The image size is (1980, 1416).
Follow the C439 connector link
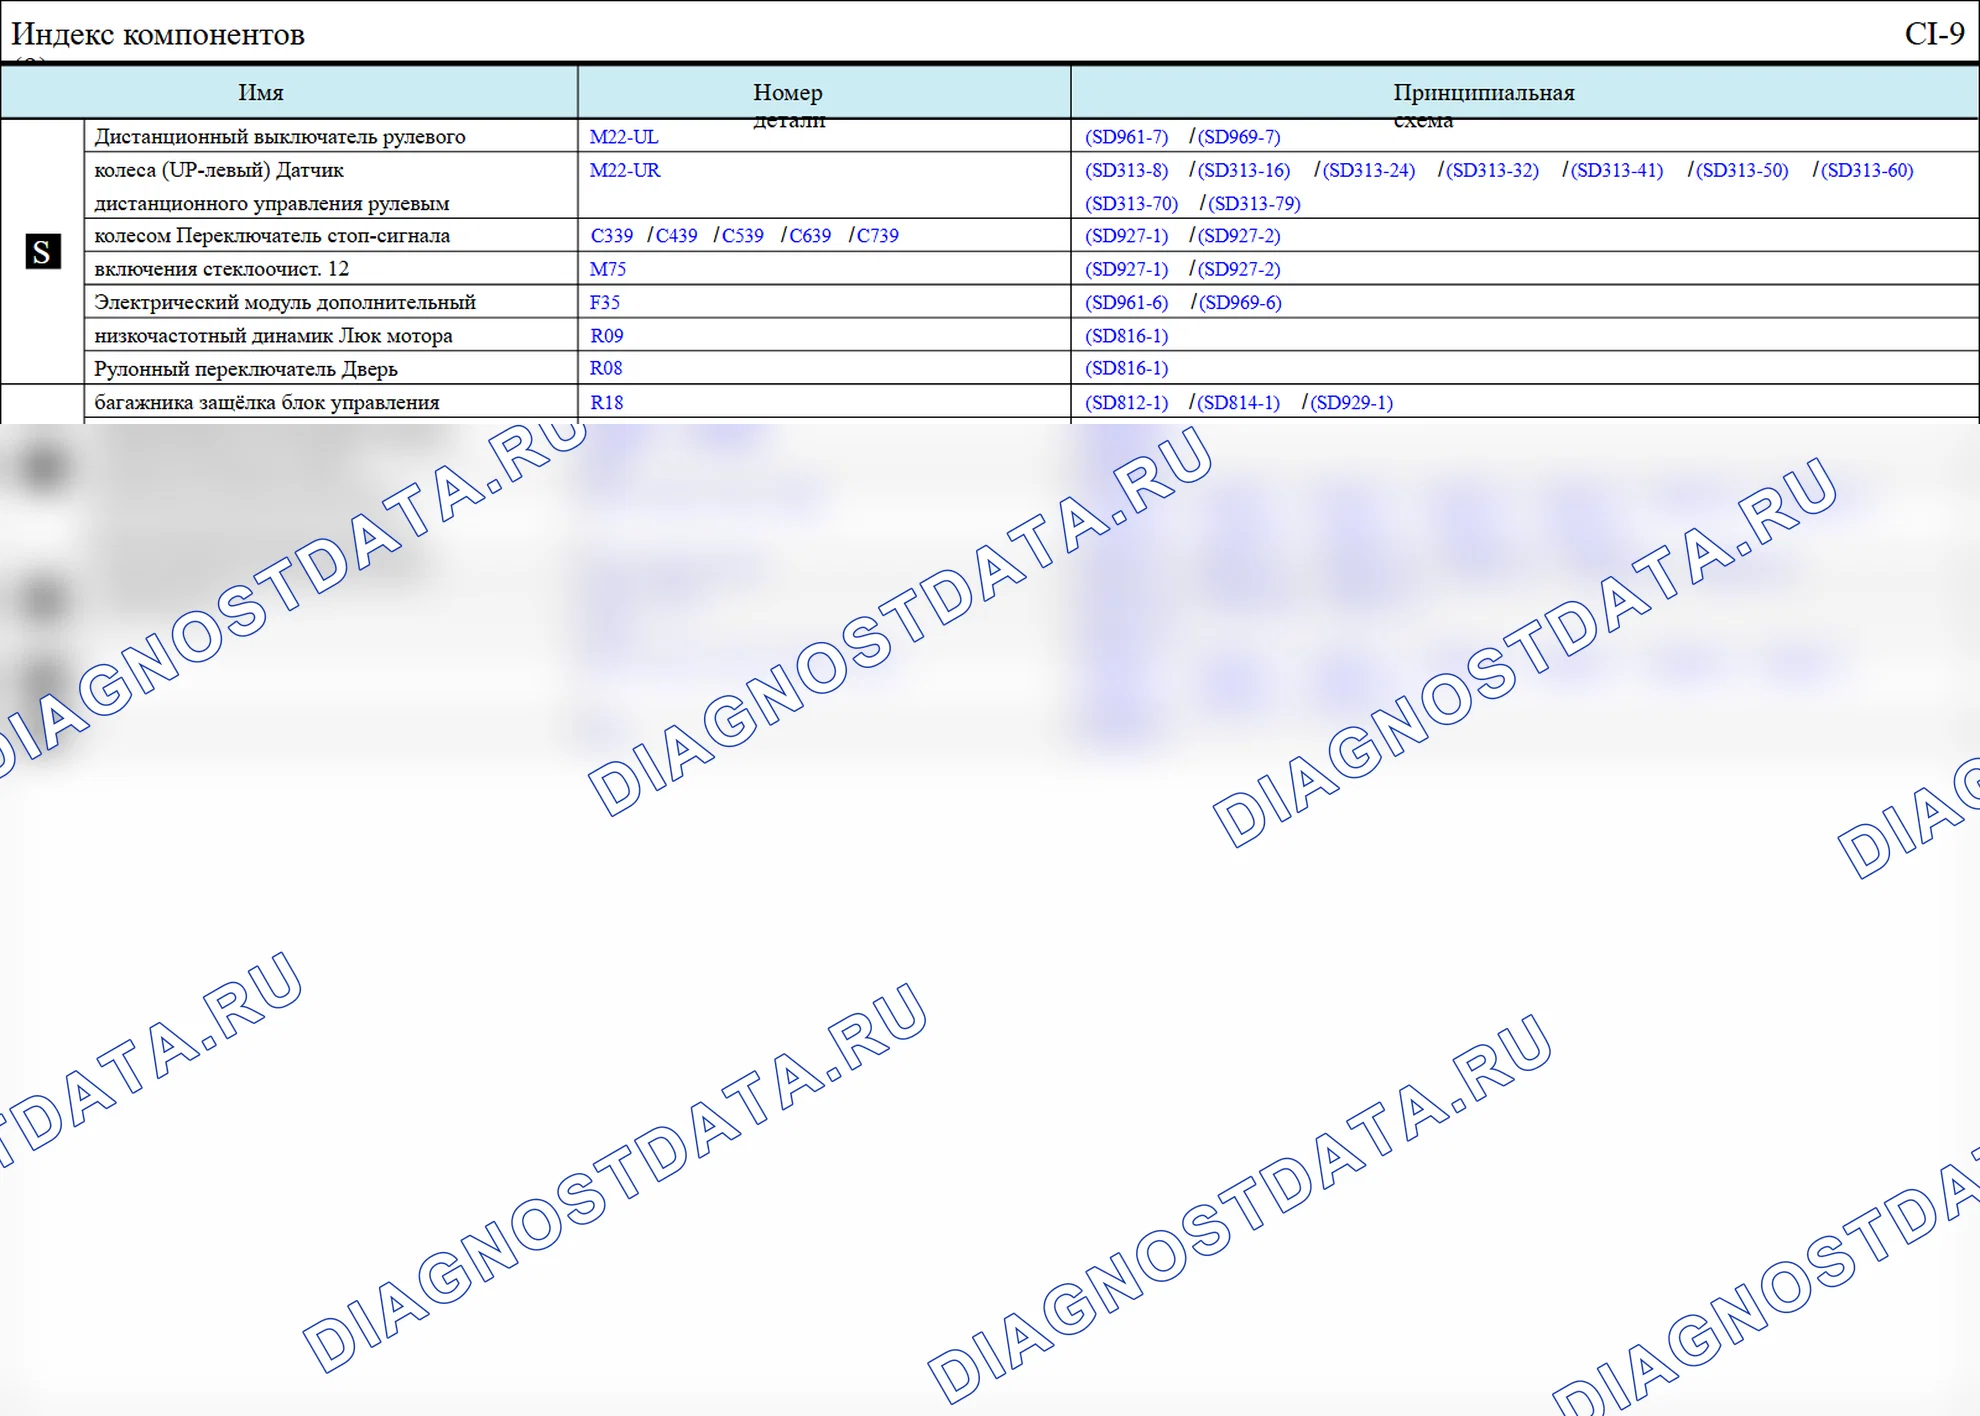pos(677,236)
